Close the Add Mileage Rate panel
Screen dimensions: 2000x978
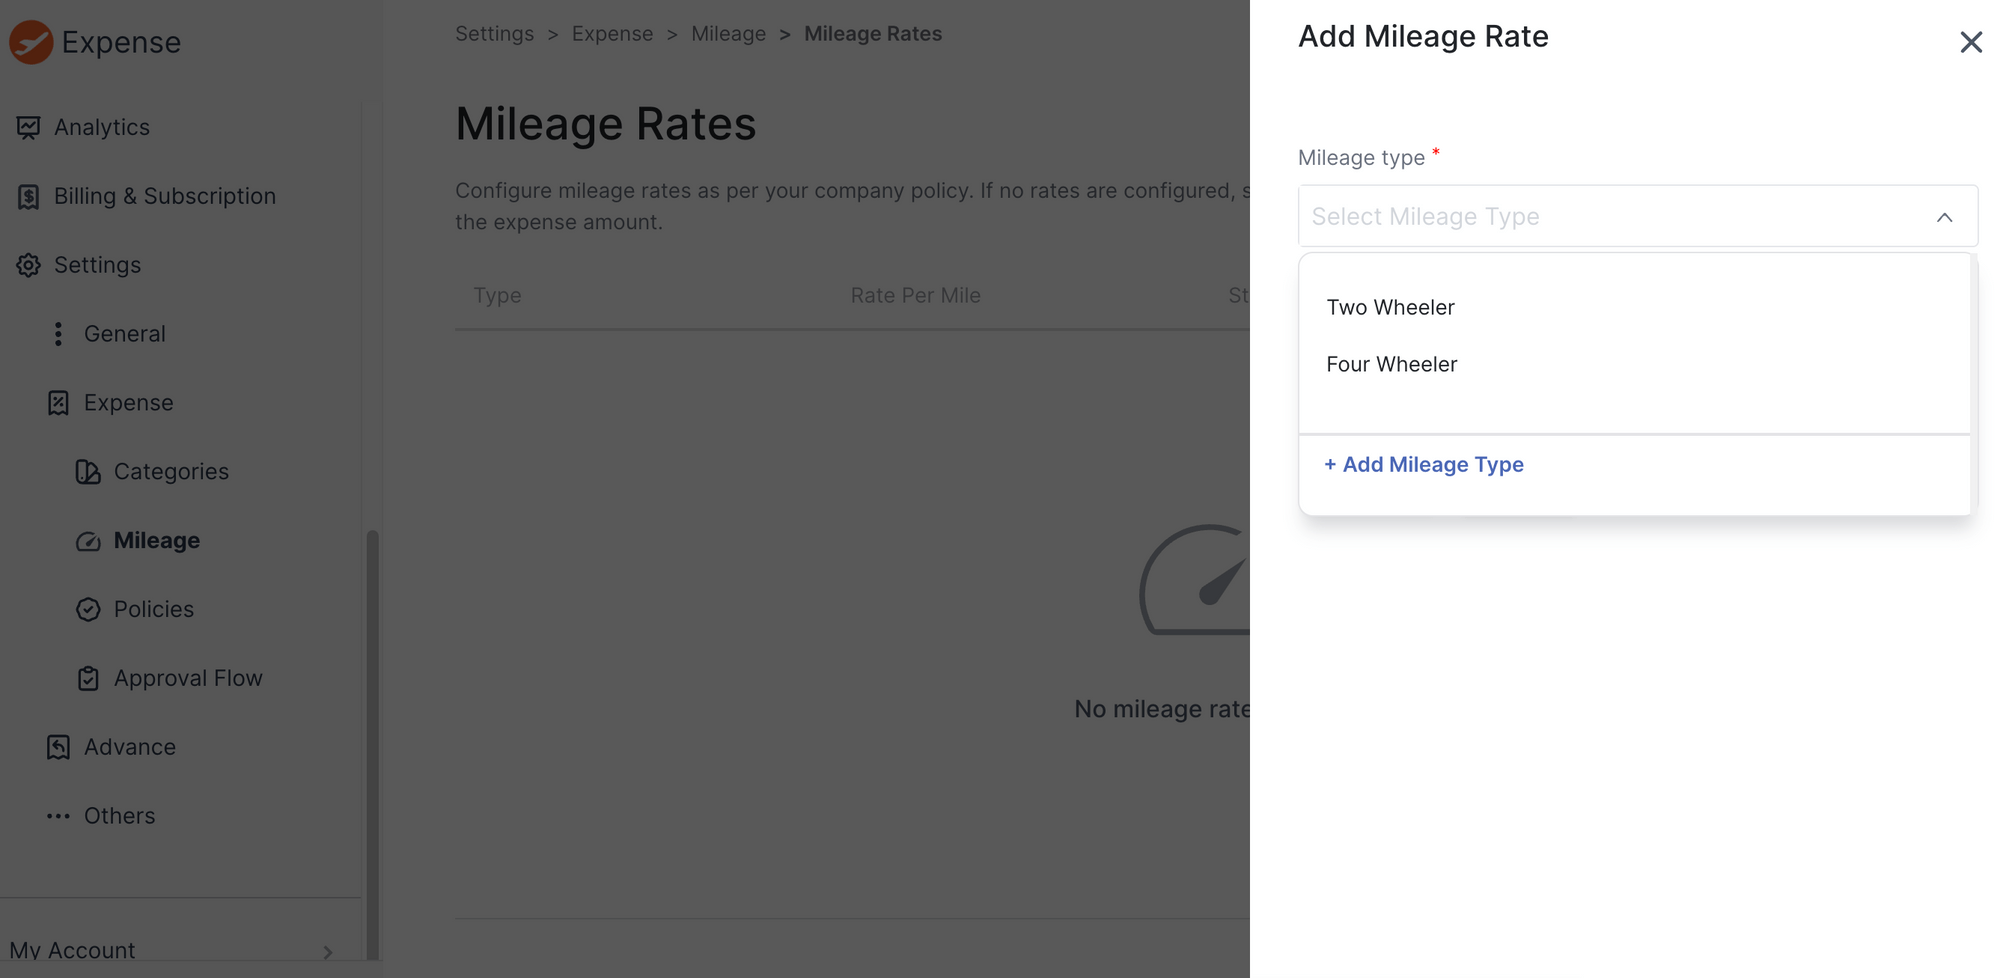pos(1970,42)
